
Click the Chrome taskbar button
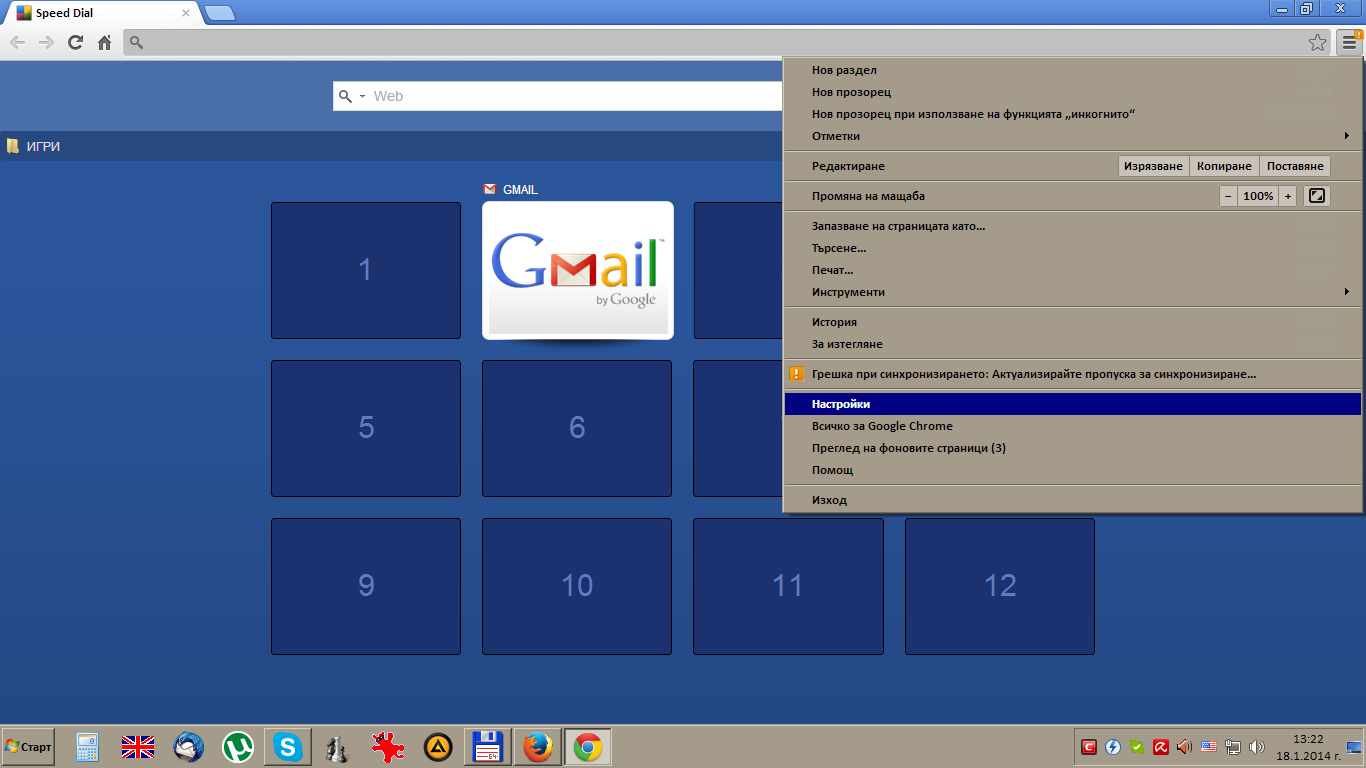point(588,747)
